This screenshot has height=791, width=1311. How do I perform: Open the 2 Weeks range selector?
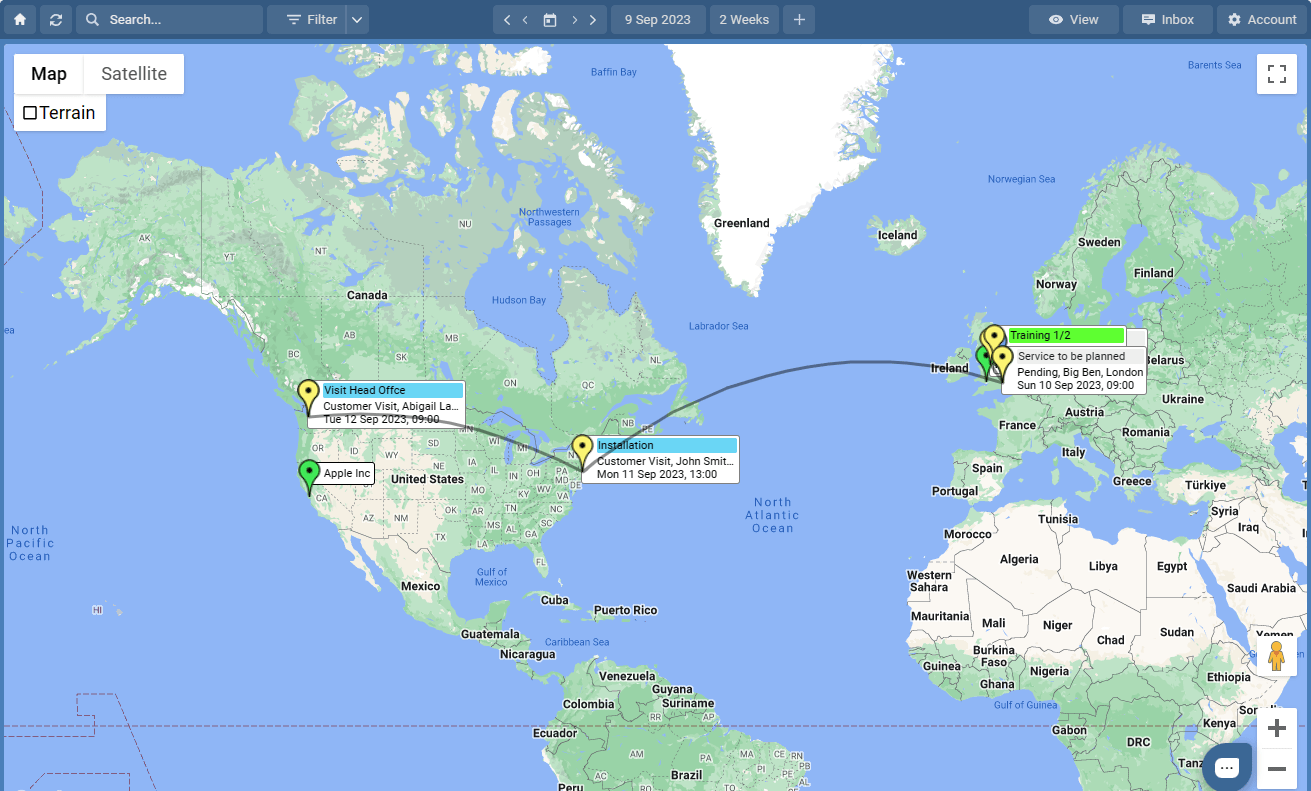tap(744, 19)
